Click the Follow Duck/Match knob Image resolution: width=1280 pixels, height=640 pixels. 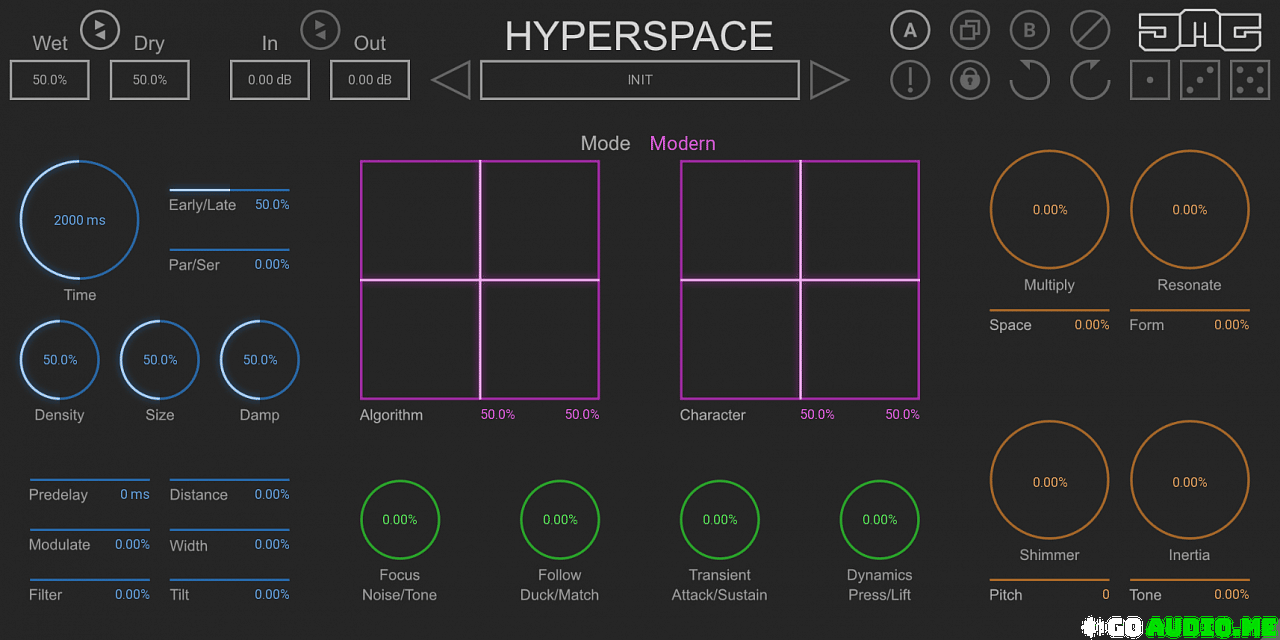pos(560,520)
